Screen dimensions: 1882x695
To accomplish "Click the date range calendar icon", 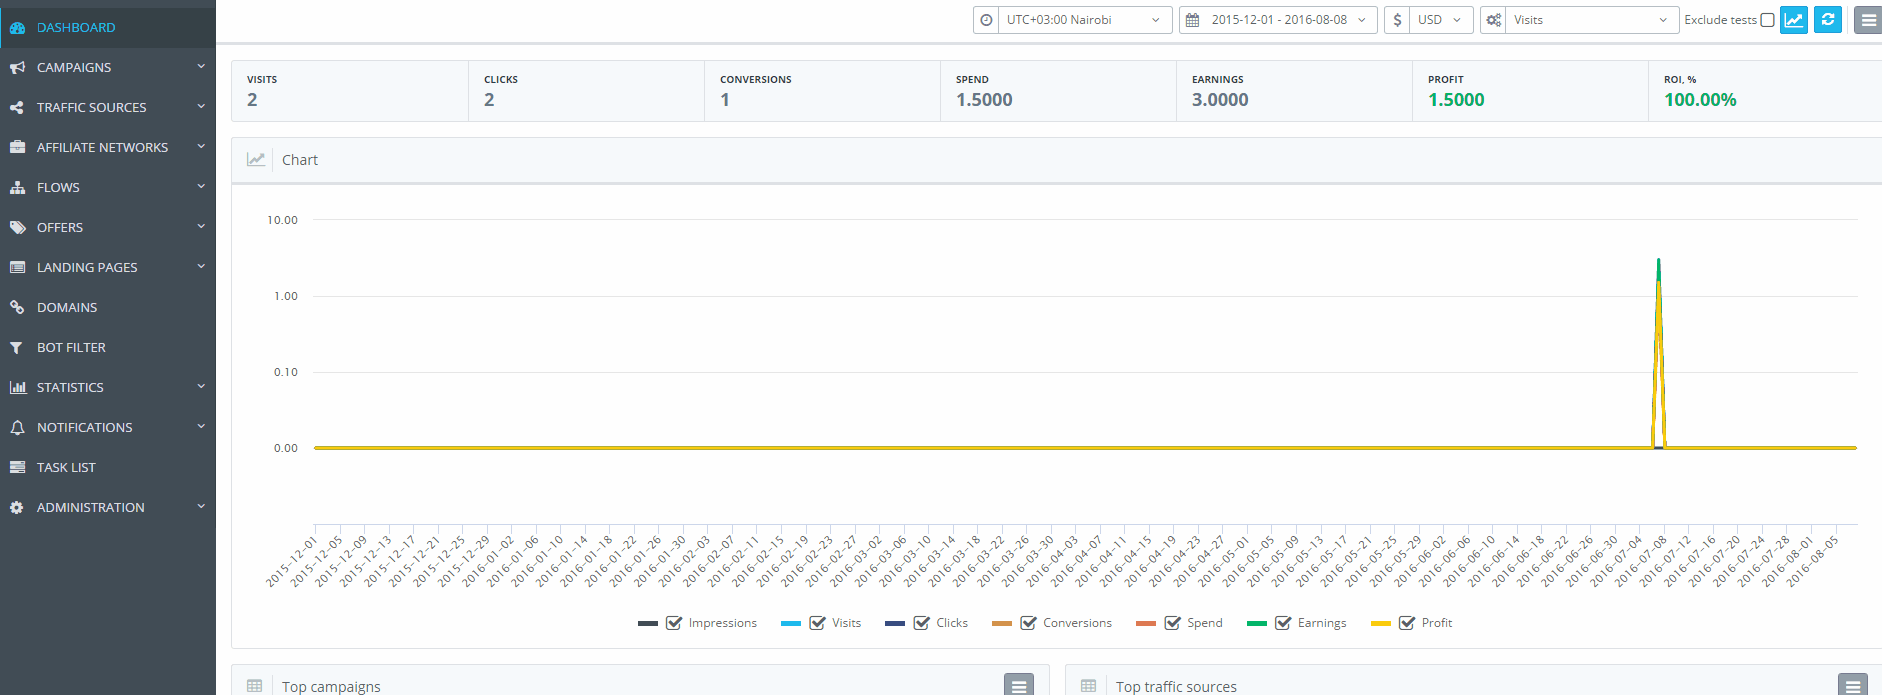I will (x=1192, y=20).
